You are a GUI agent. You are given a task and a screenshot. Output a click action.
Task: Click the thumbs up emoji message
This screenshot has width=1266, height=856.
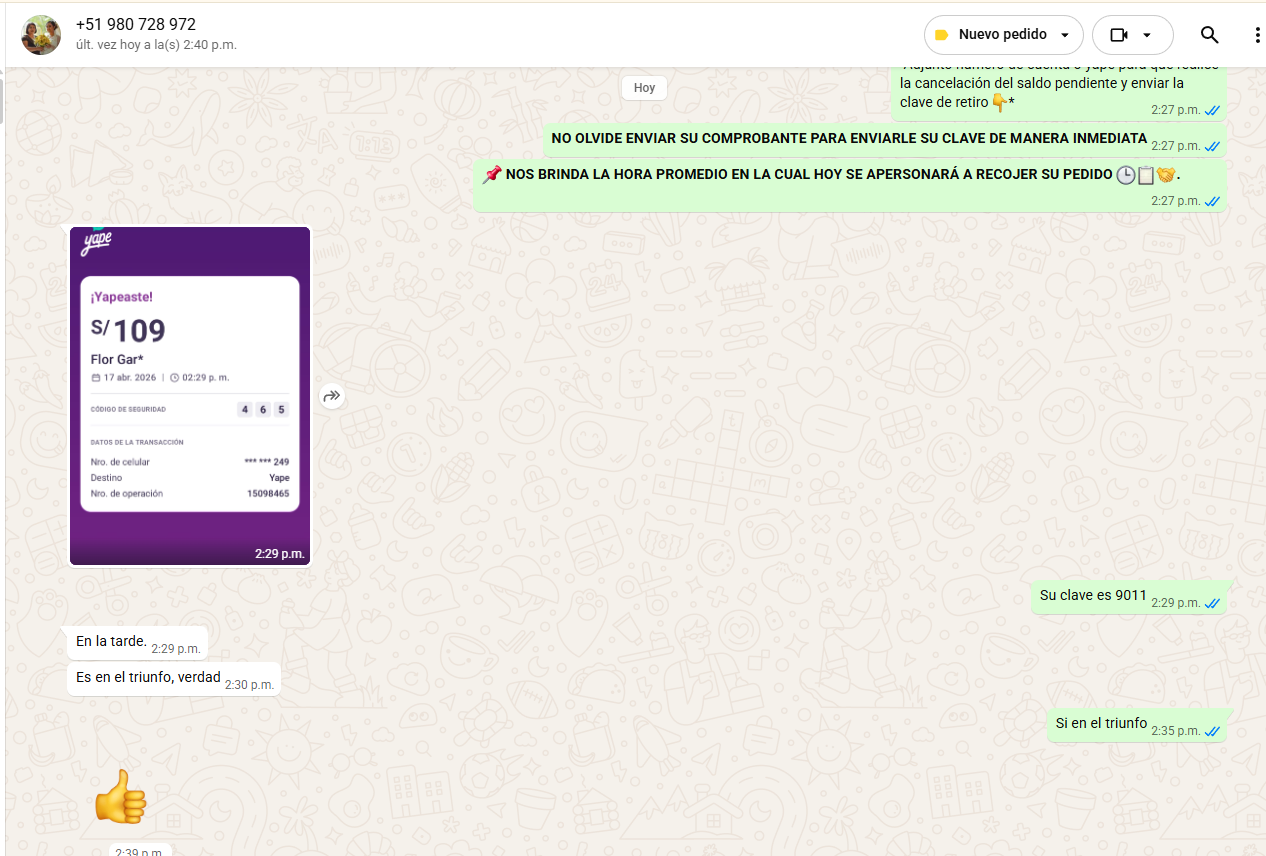[120, 797]
